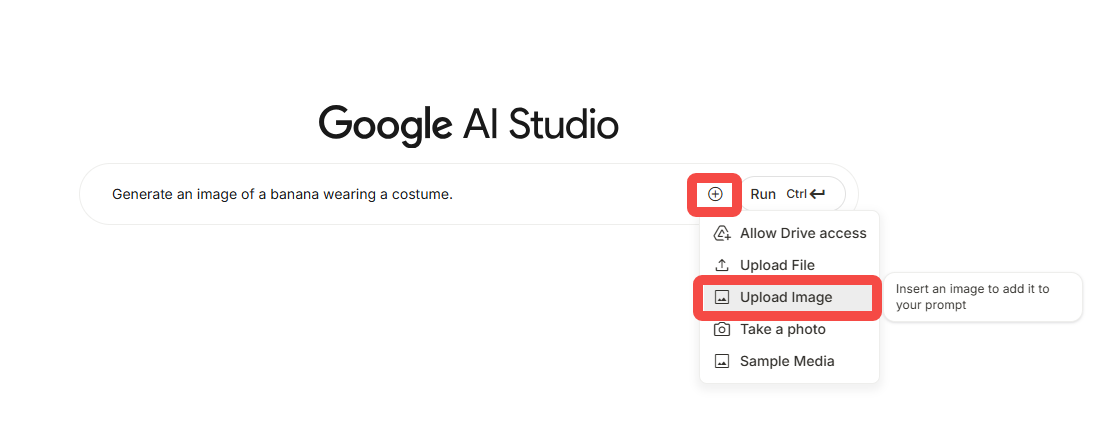Choose Upload Image from the menu
This screenshot has width=1106, height=428.
coord(789,298)
